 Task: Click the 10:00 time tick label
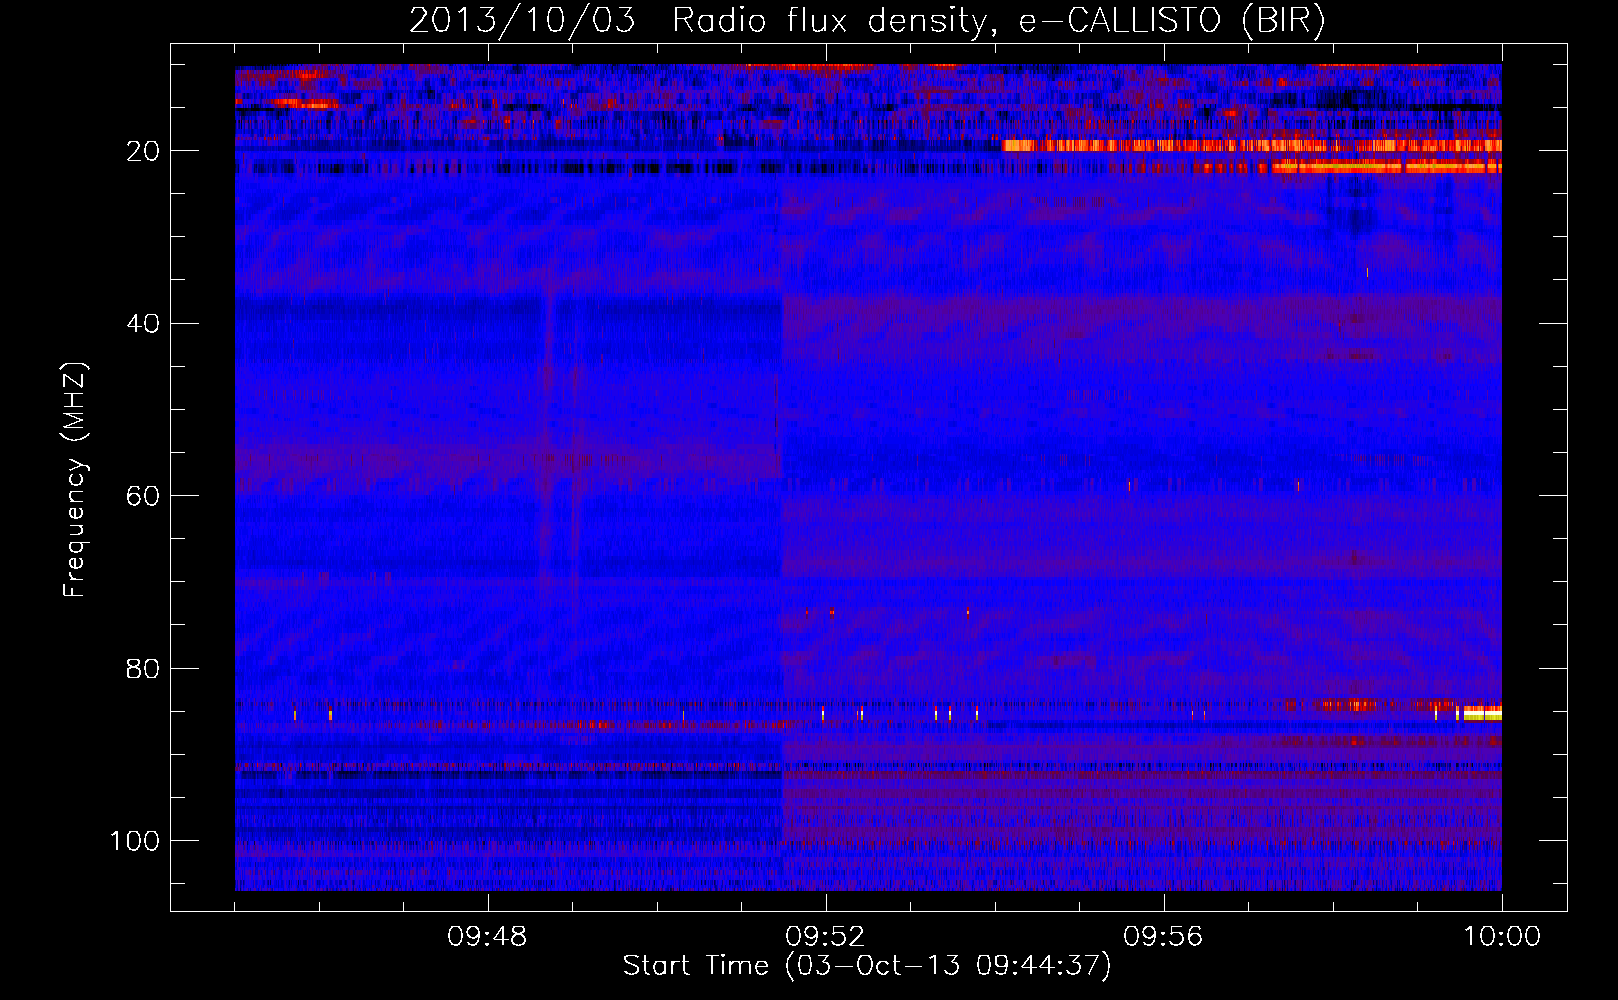(x=1502, y=937)
